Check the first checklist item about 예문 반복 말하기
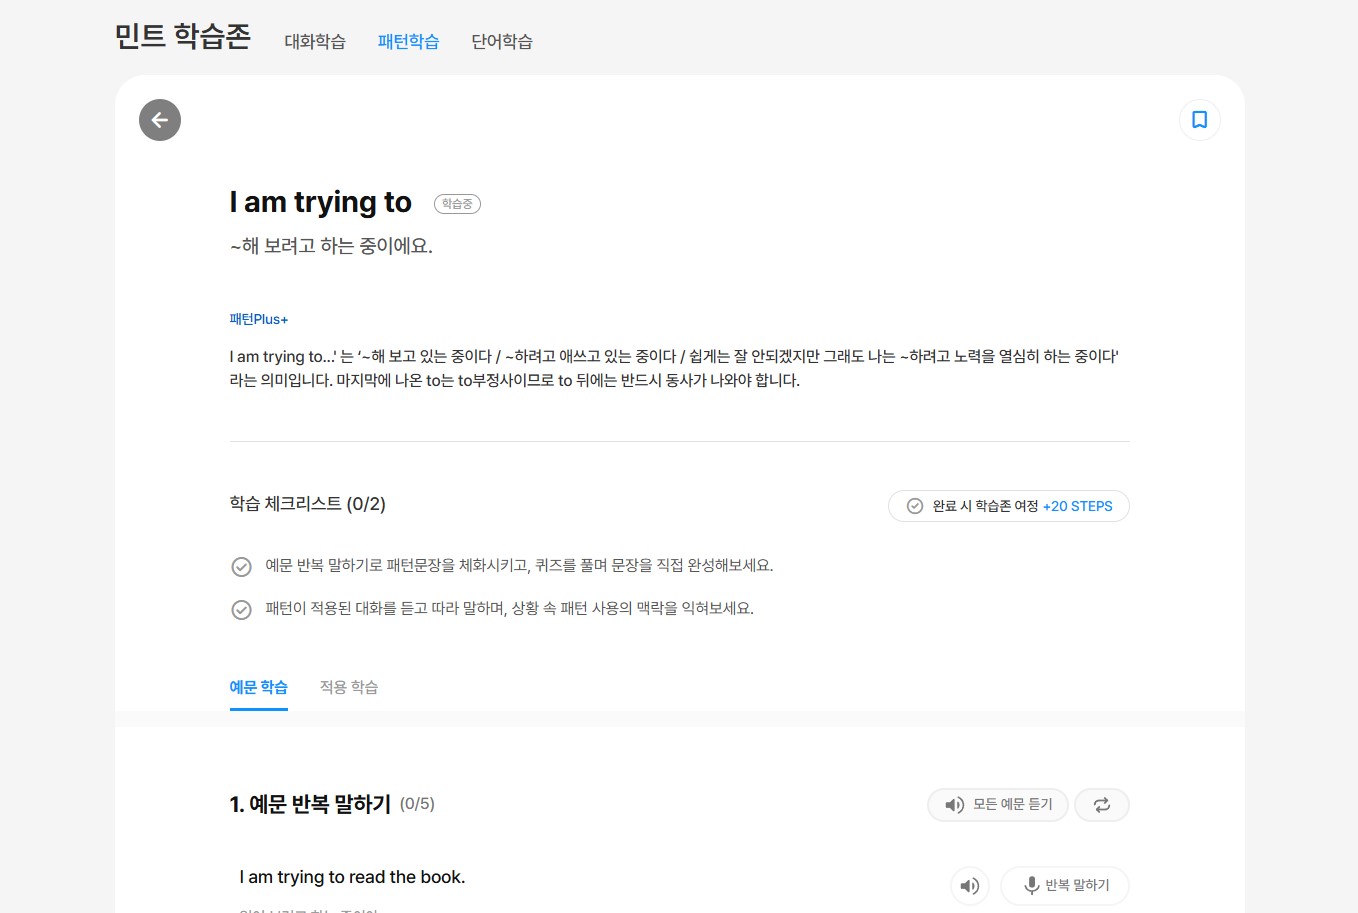The image size is (1358, 913). tap(242, 567)
